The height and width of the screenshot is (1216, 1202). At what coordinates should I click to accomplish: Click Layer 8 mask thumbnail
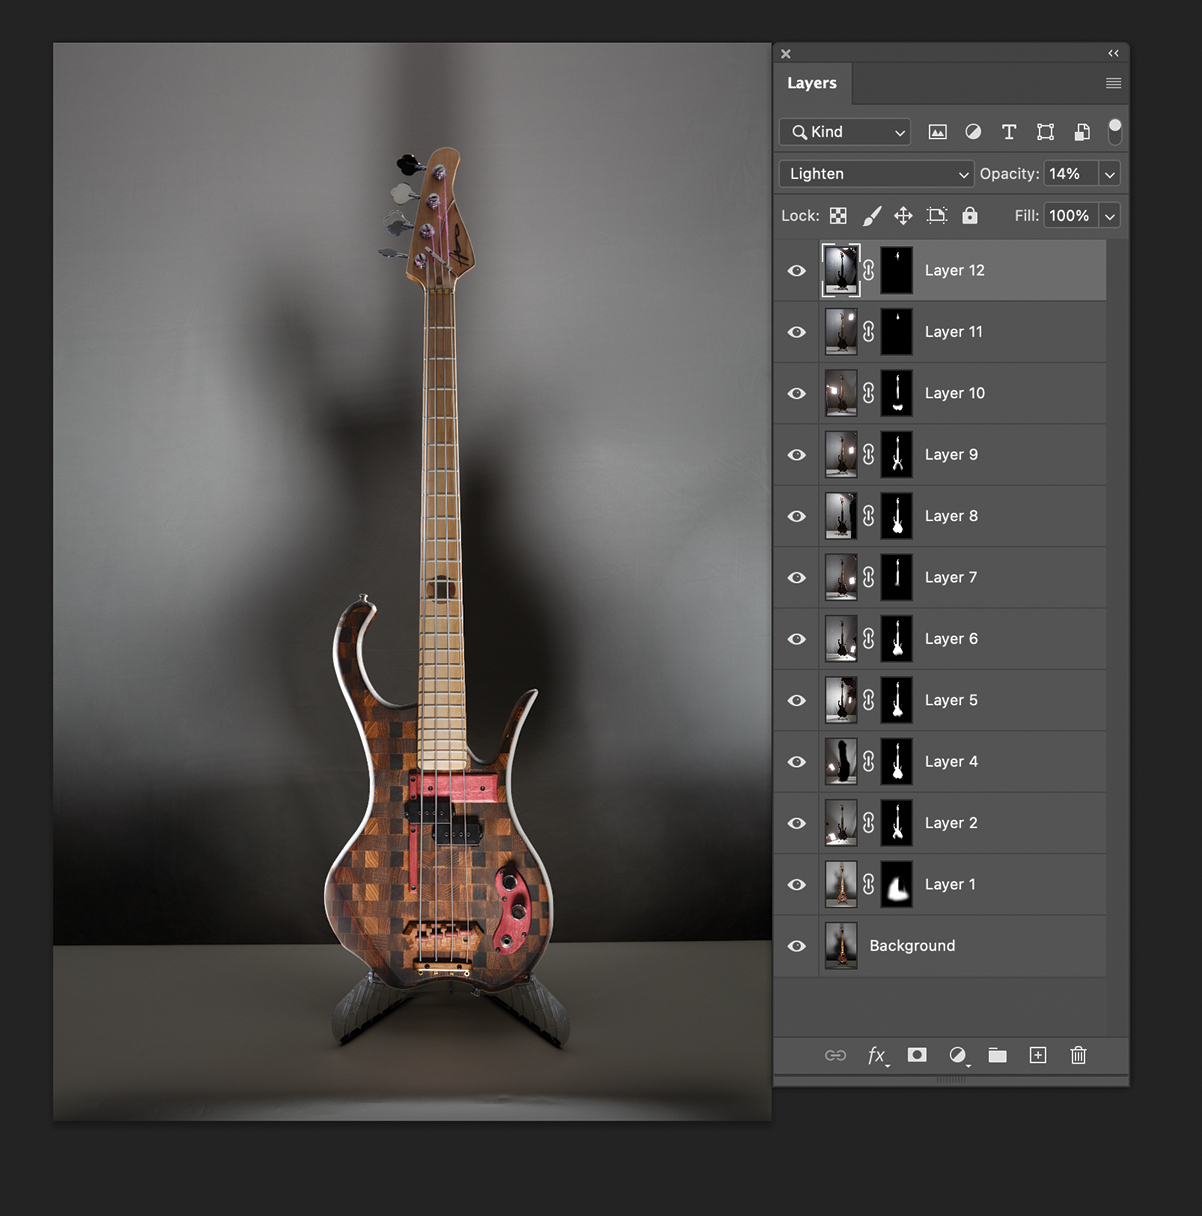897,516
